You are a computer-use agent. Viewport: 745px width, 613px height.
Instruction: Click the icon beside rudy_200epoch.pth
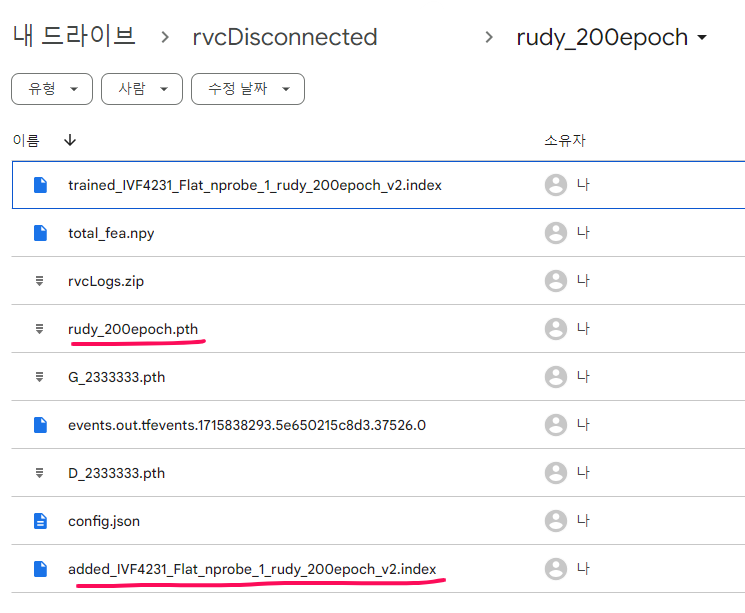tap(39, 329)
